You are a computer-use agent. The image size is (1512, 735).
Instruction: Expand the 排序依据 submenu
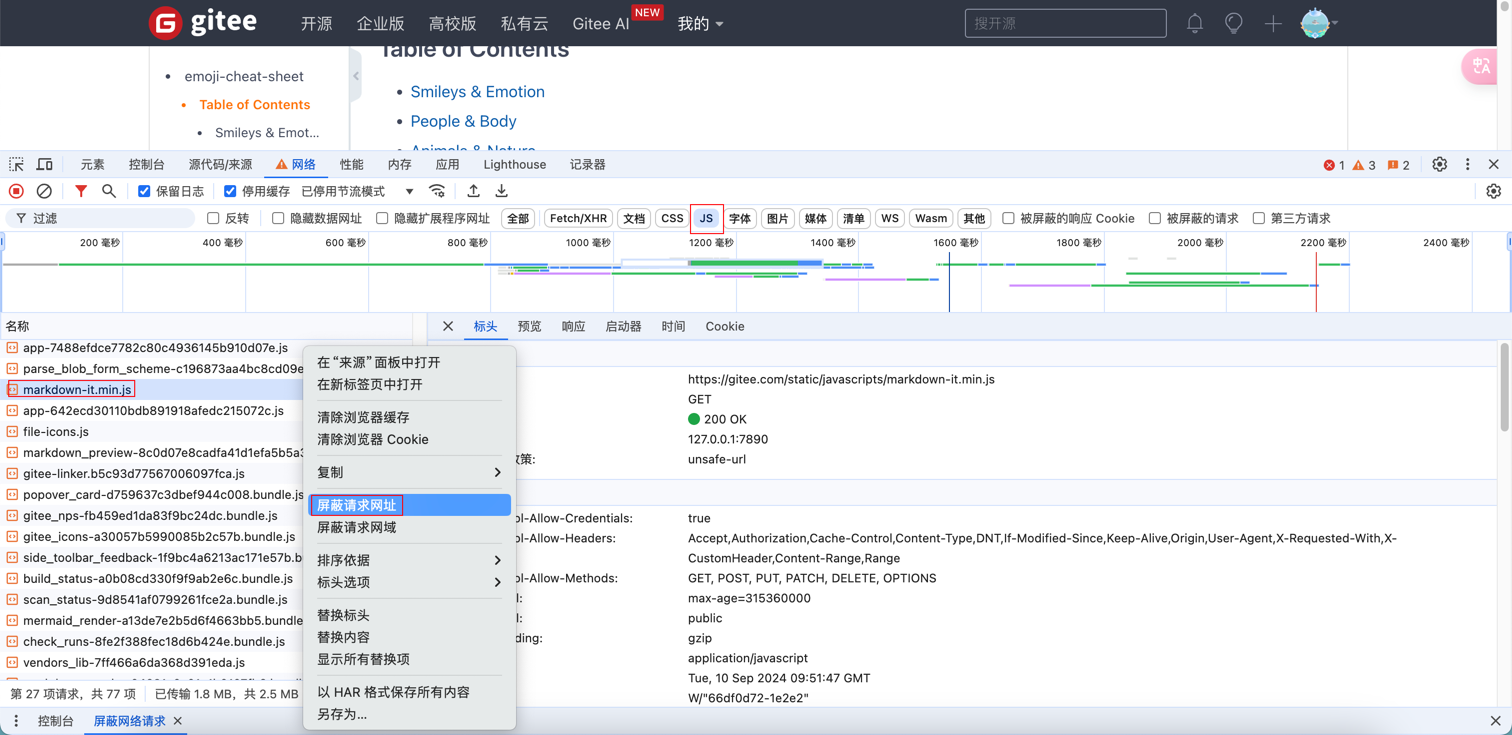pyautogui.click(x=409, y=560)
